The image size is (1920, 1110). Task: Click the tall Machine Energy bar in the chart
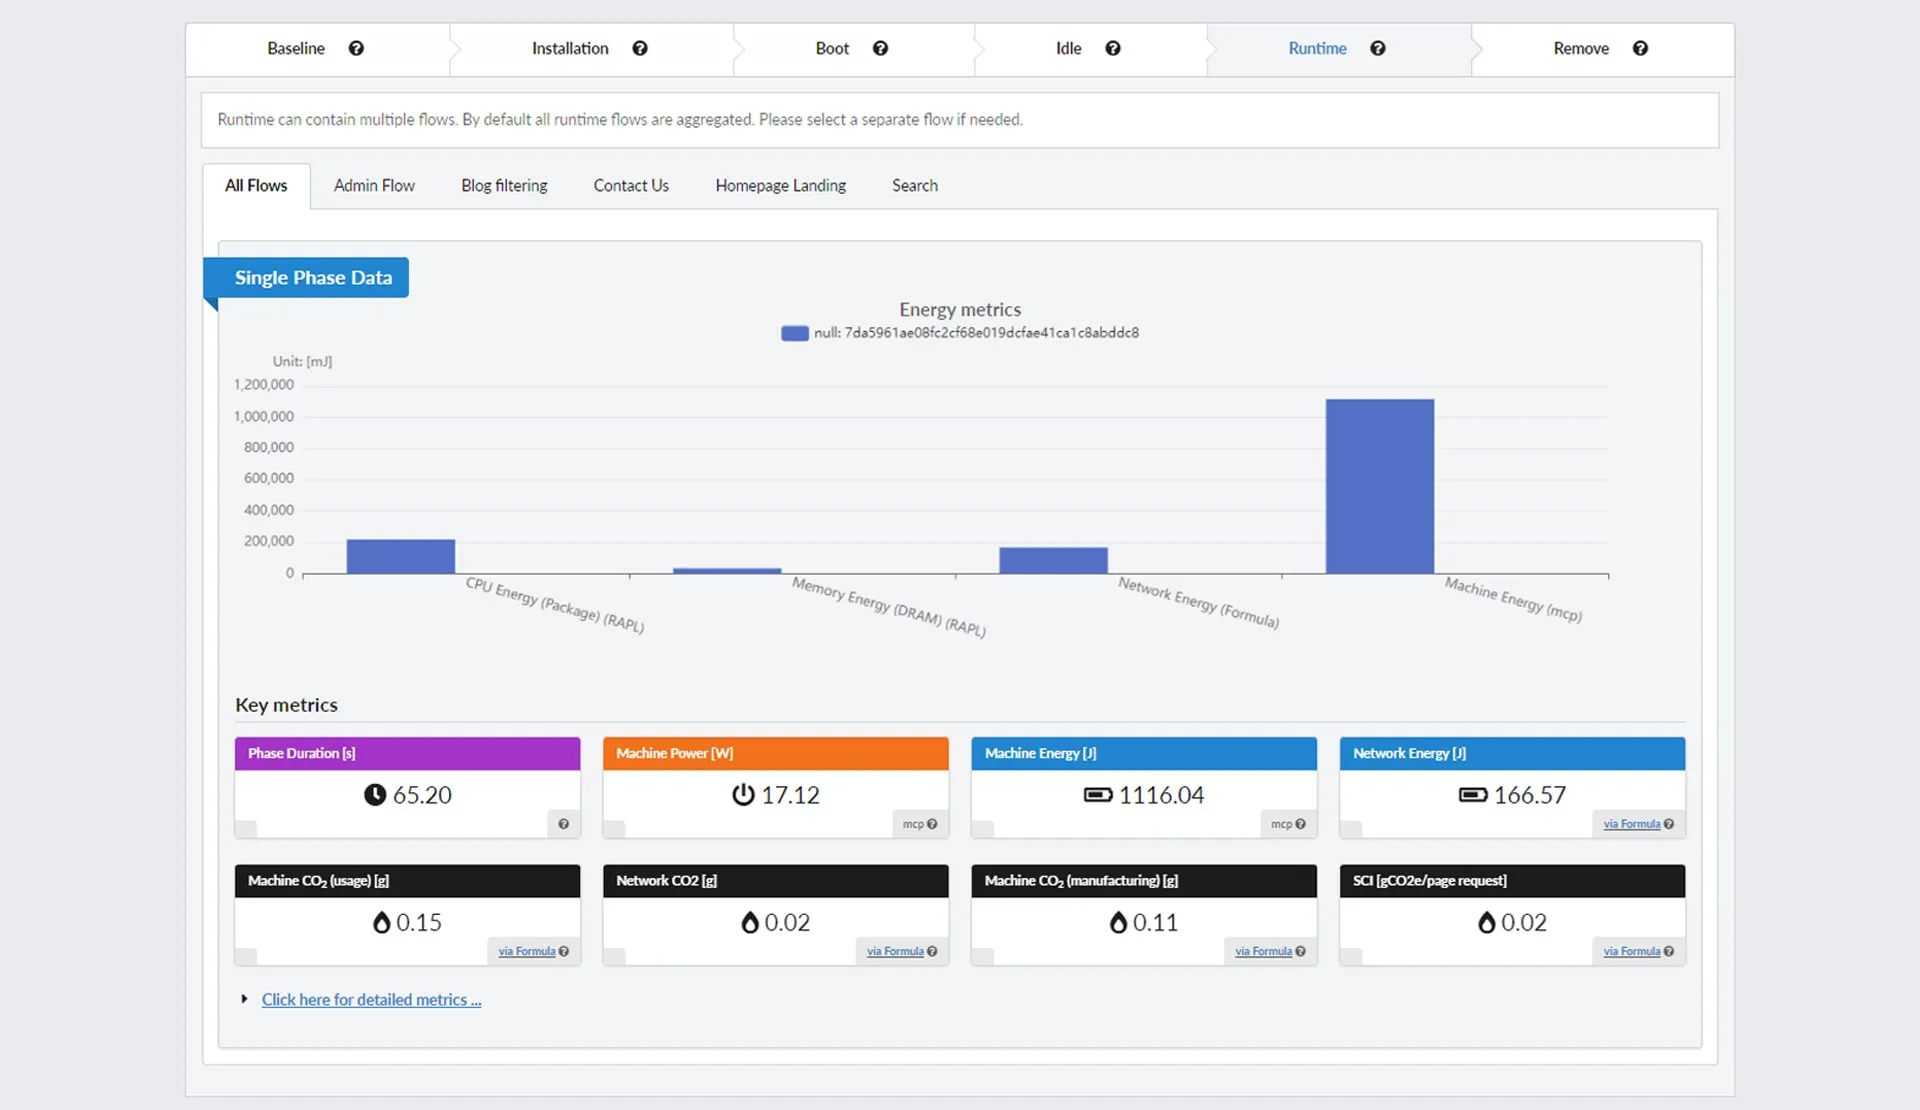point(1379,487)
